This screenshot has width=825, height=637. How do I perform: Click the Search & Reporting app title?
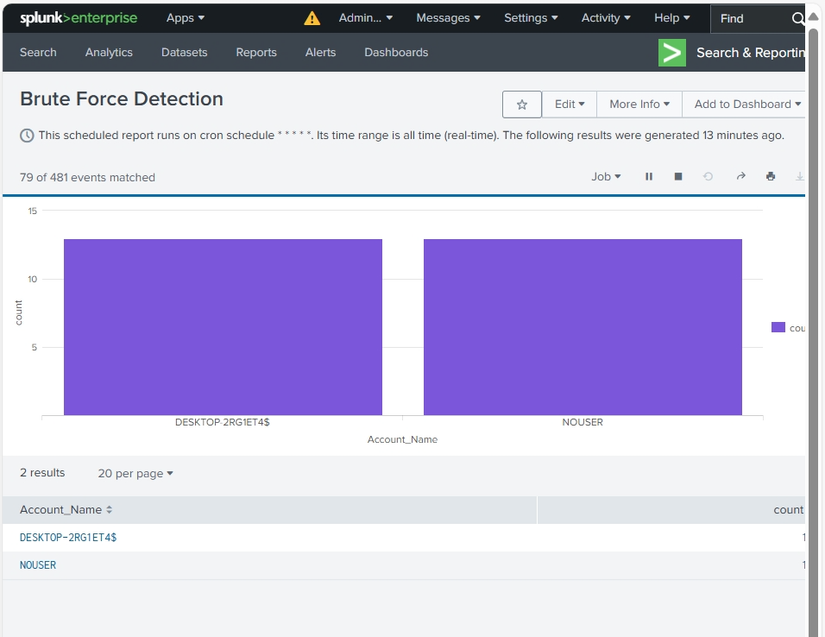click(751, 53)
